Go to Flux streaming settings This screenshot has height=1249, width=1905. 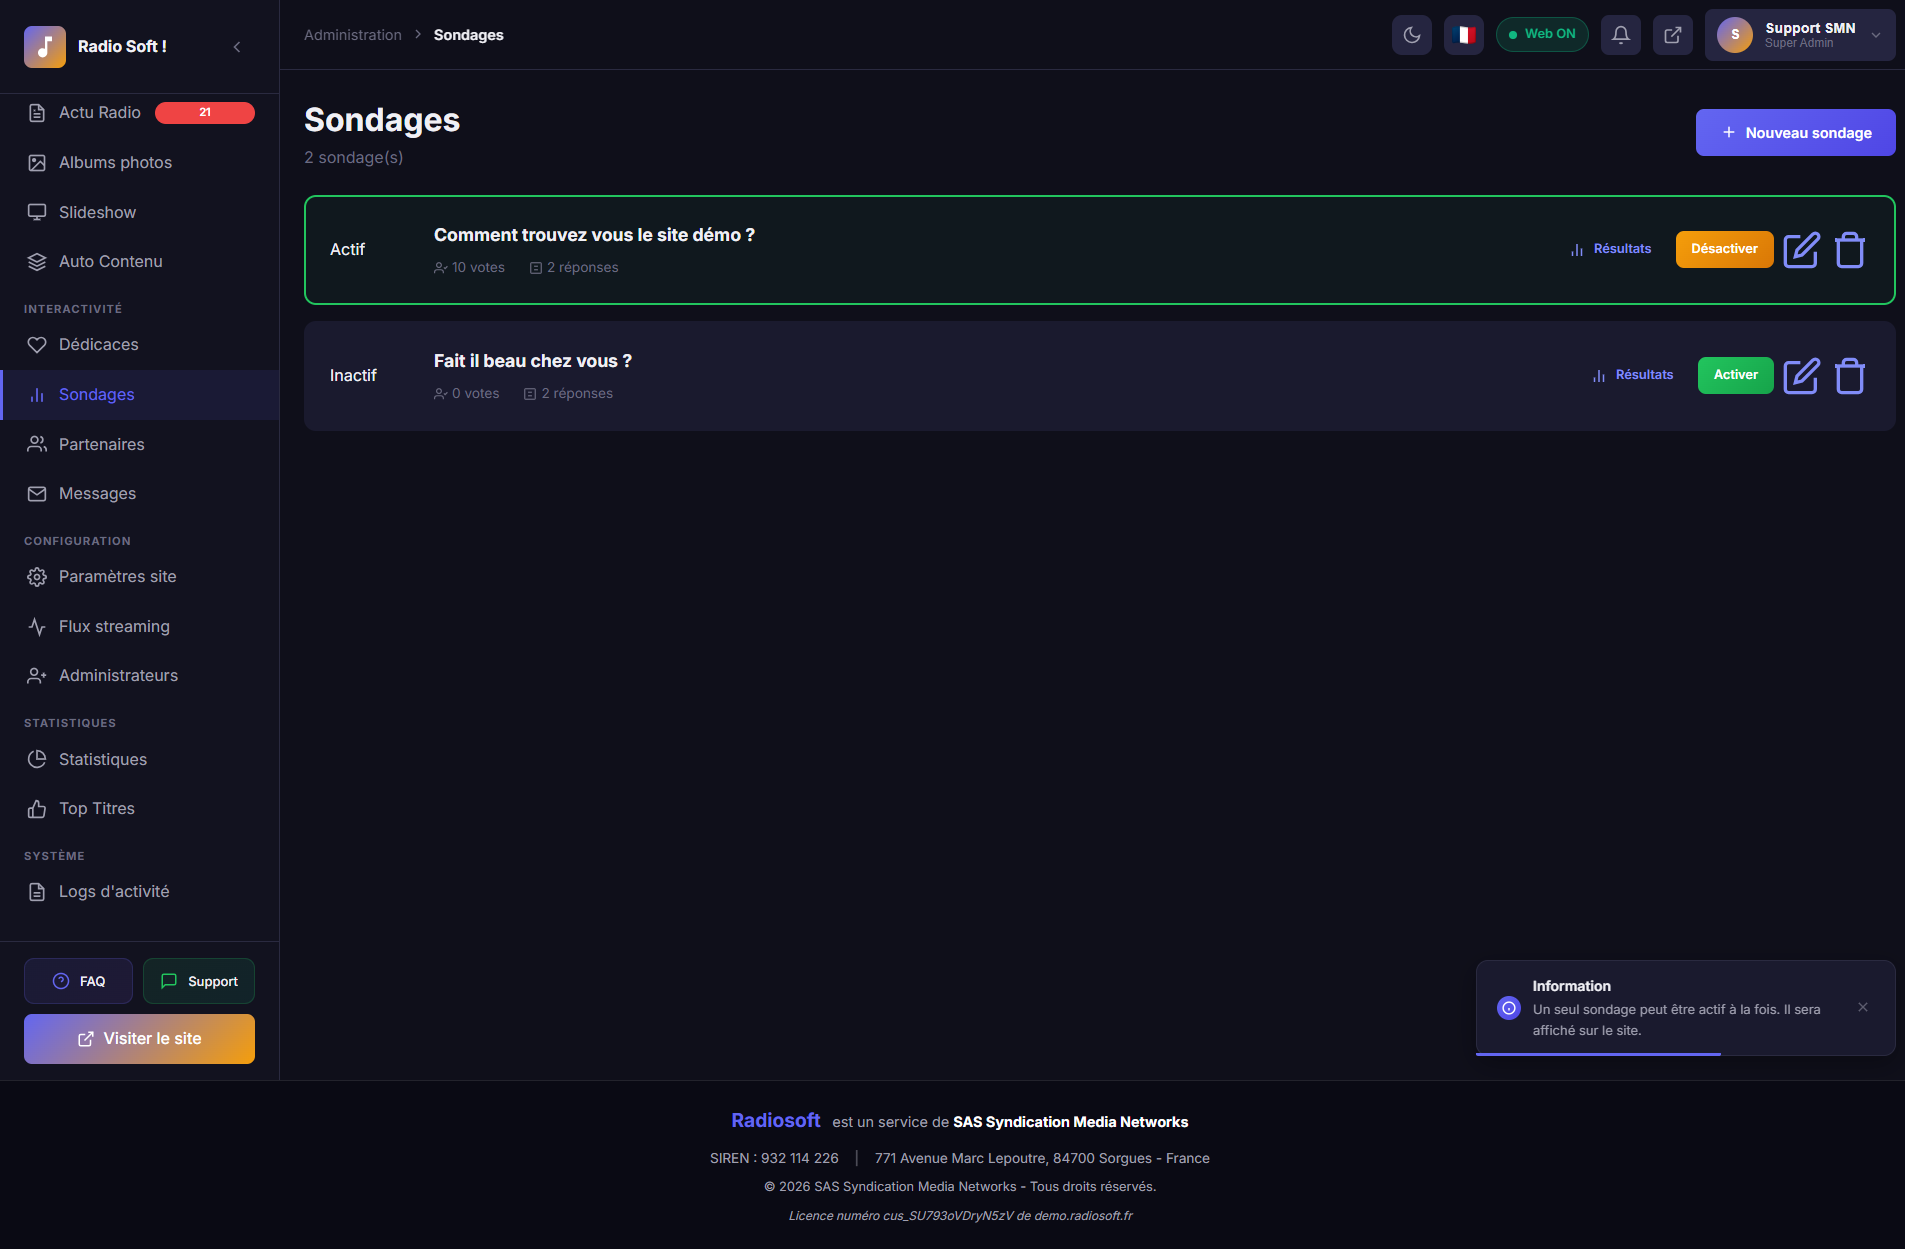click(114, 627)
